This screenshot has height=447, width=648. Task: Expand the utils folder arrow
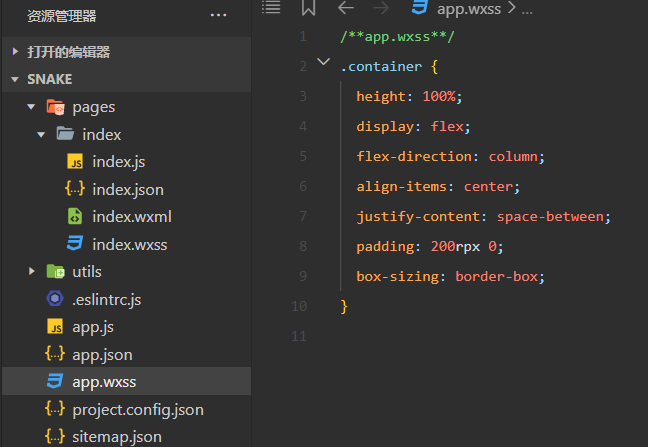point(31,271)
